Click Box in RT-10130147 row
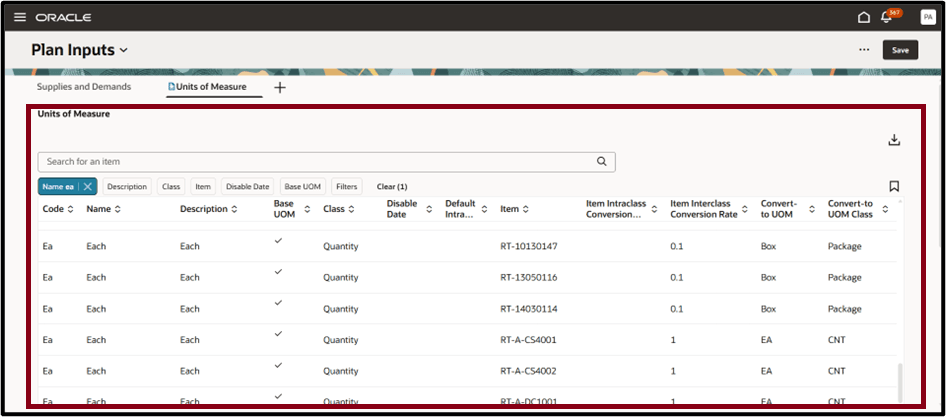946x417 pixels. (768, 246)
